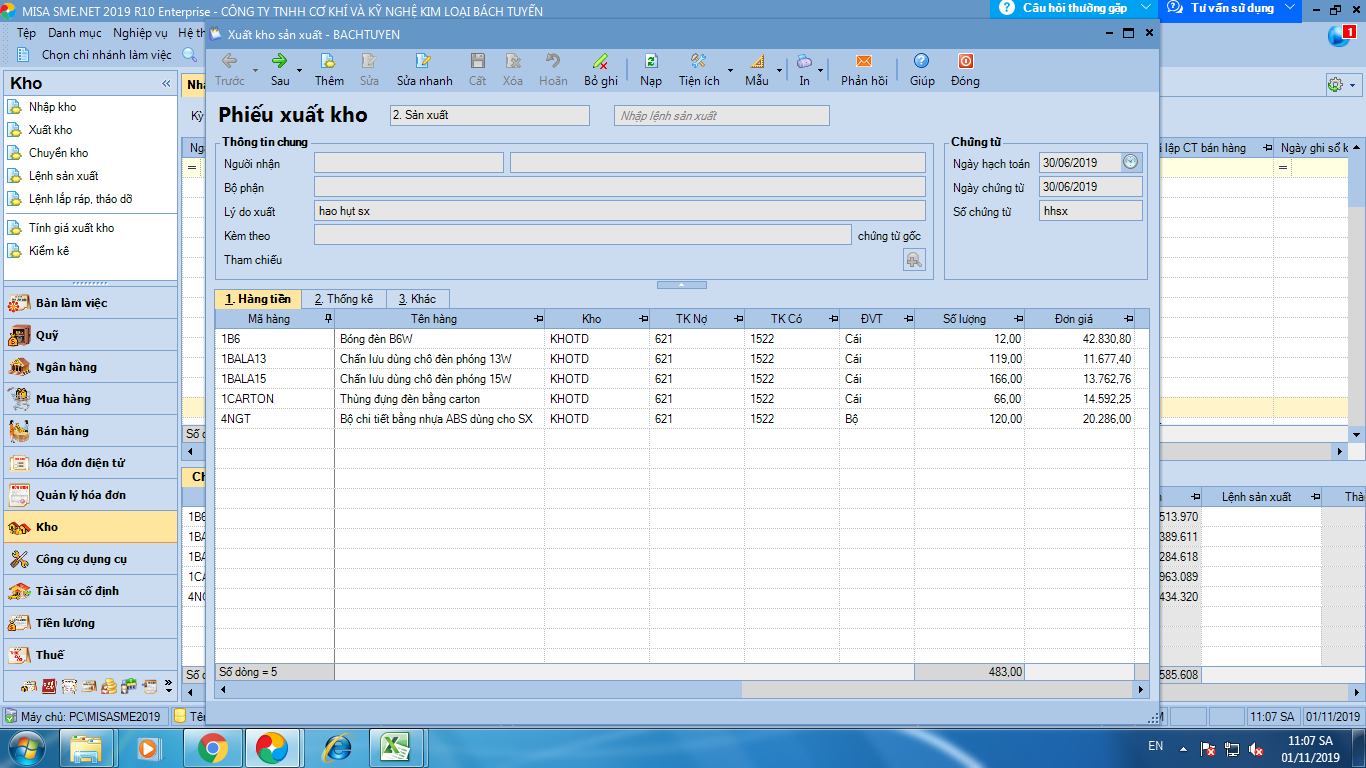Screen dimensions: 1366x768
Task: Click the Sửa nhanh quick-edit icon
Action: tap(424, 61)
